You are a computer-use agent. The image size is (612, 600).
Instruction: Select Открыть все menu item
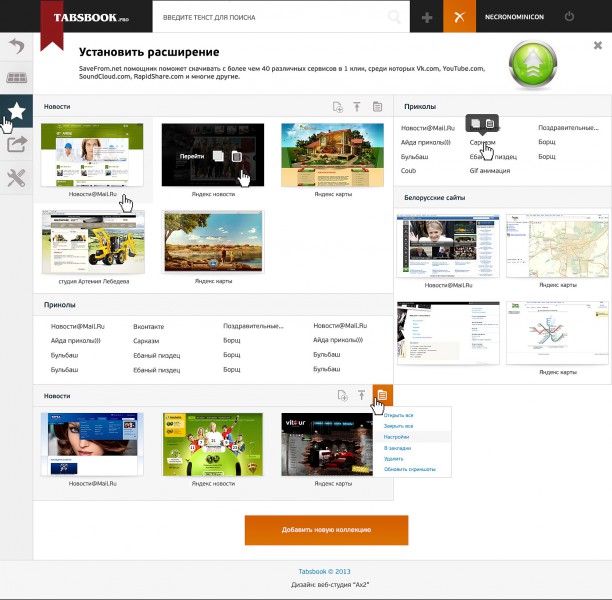(x=398, y=415)
